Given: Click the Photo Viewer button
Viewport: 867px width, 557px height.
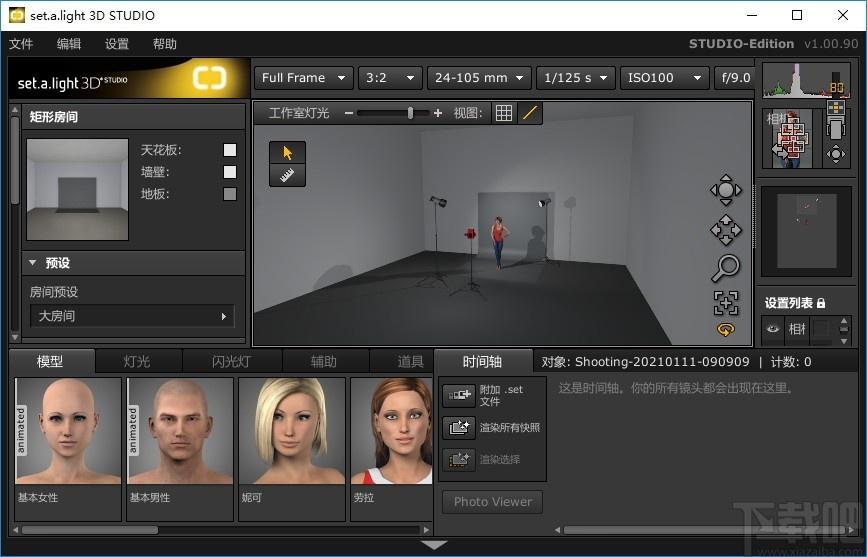Looking at the screenshot, I should [493, 502].
